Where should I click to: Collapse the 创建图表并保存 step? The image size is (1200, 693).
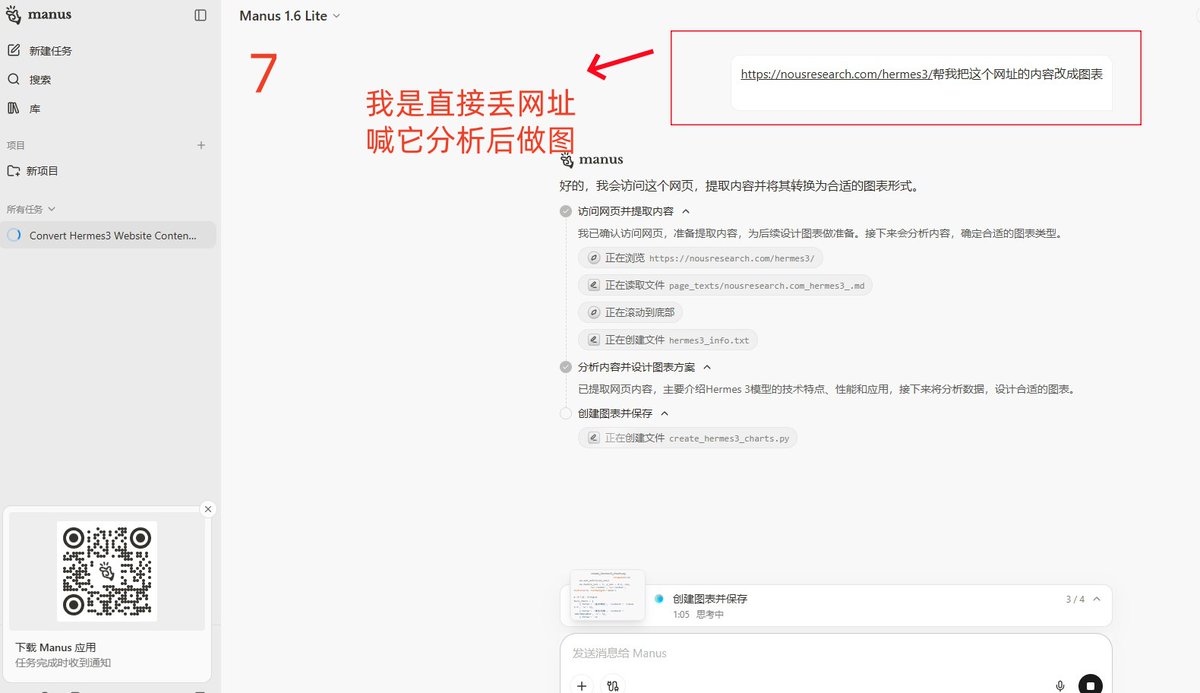tap(665, 413)
